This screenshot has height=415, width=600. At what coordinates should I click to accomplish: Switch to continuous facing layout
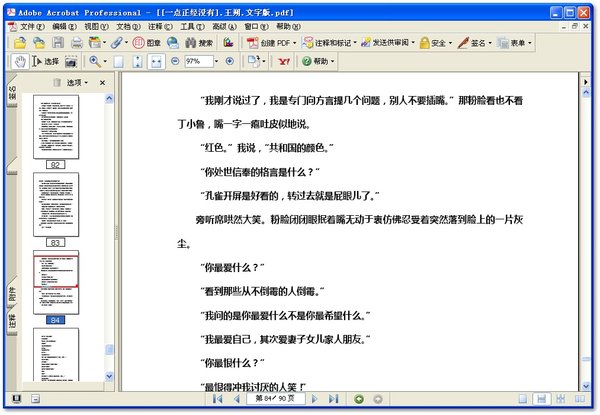(x=561, y=399)
